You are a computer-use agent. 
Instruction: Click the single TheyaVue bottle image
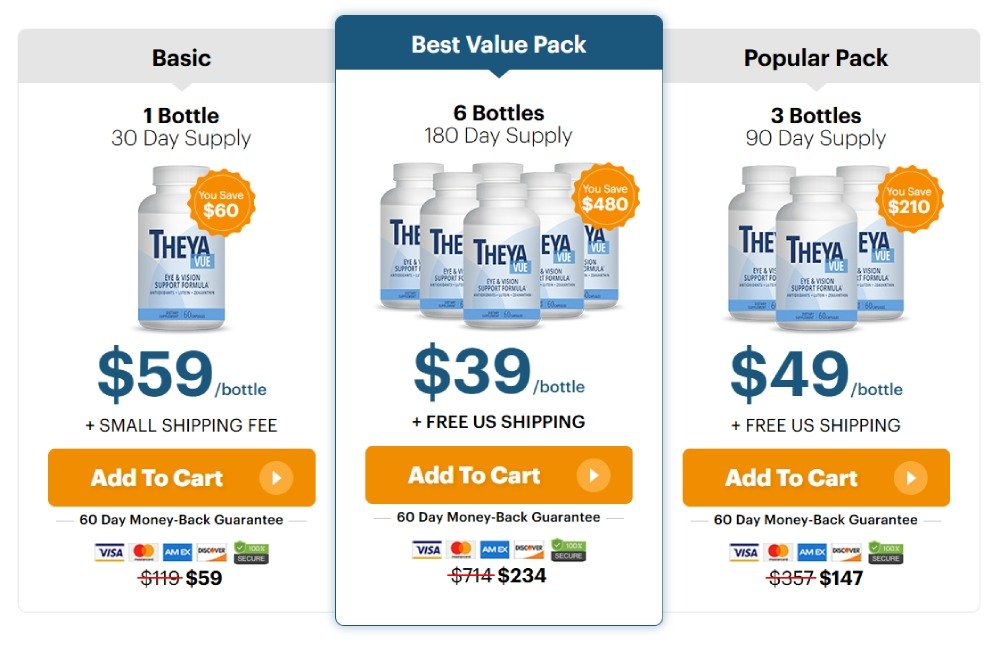tap(180, 248)
